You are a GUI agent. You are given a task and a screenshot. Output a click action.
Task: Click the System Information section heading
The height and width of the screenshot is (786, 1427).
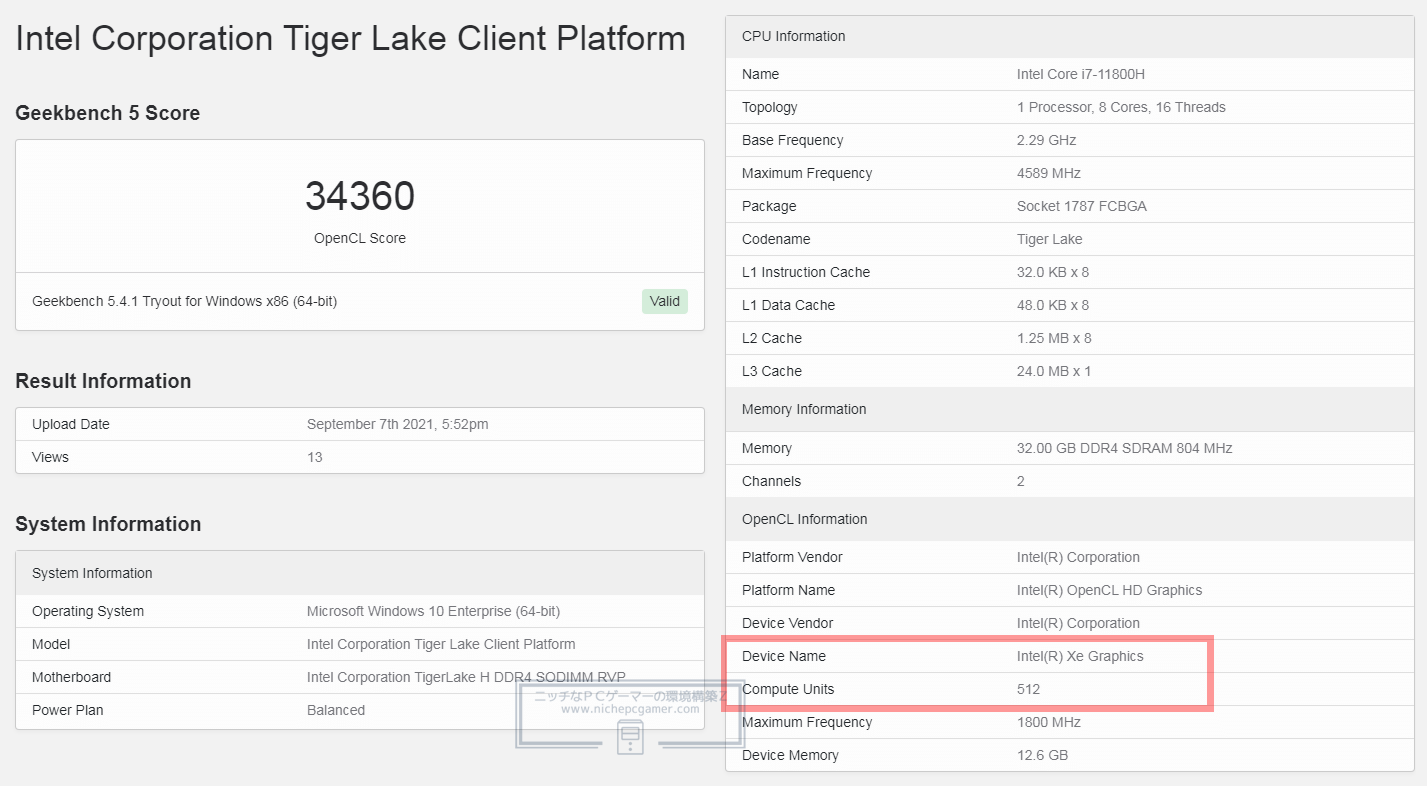tap(108, 524)
